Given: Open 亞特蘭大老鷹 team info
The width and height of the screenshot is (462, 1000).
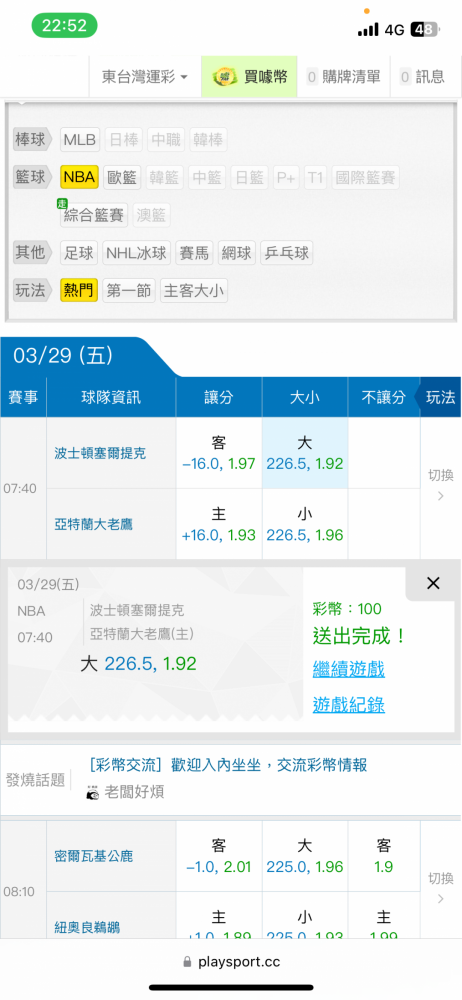Looking at the screenshot, I should [93, 524].
